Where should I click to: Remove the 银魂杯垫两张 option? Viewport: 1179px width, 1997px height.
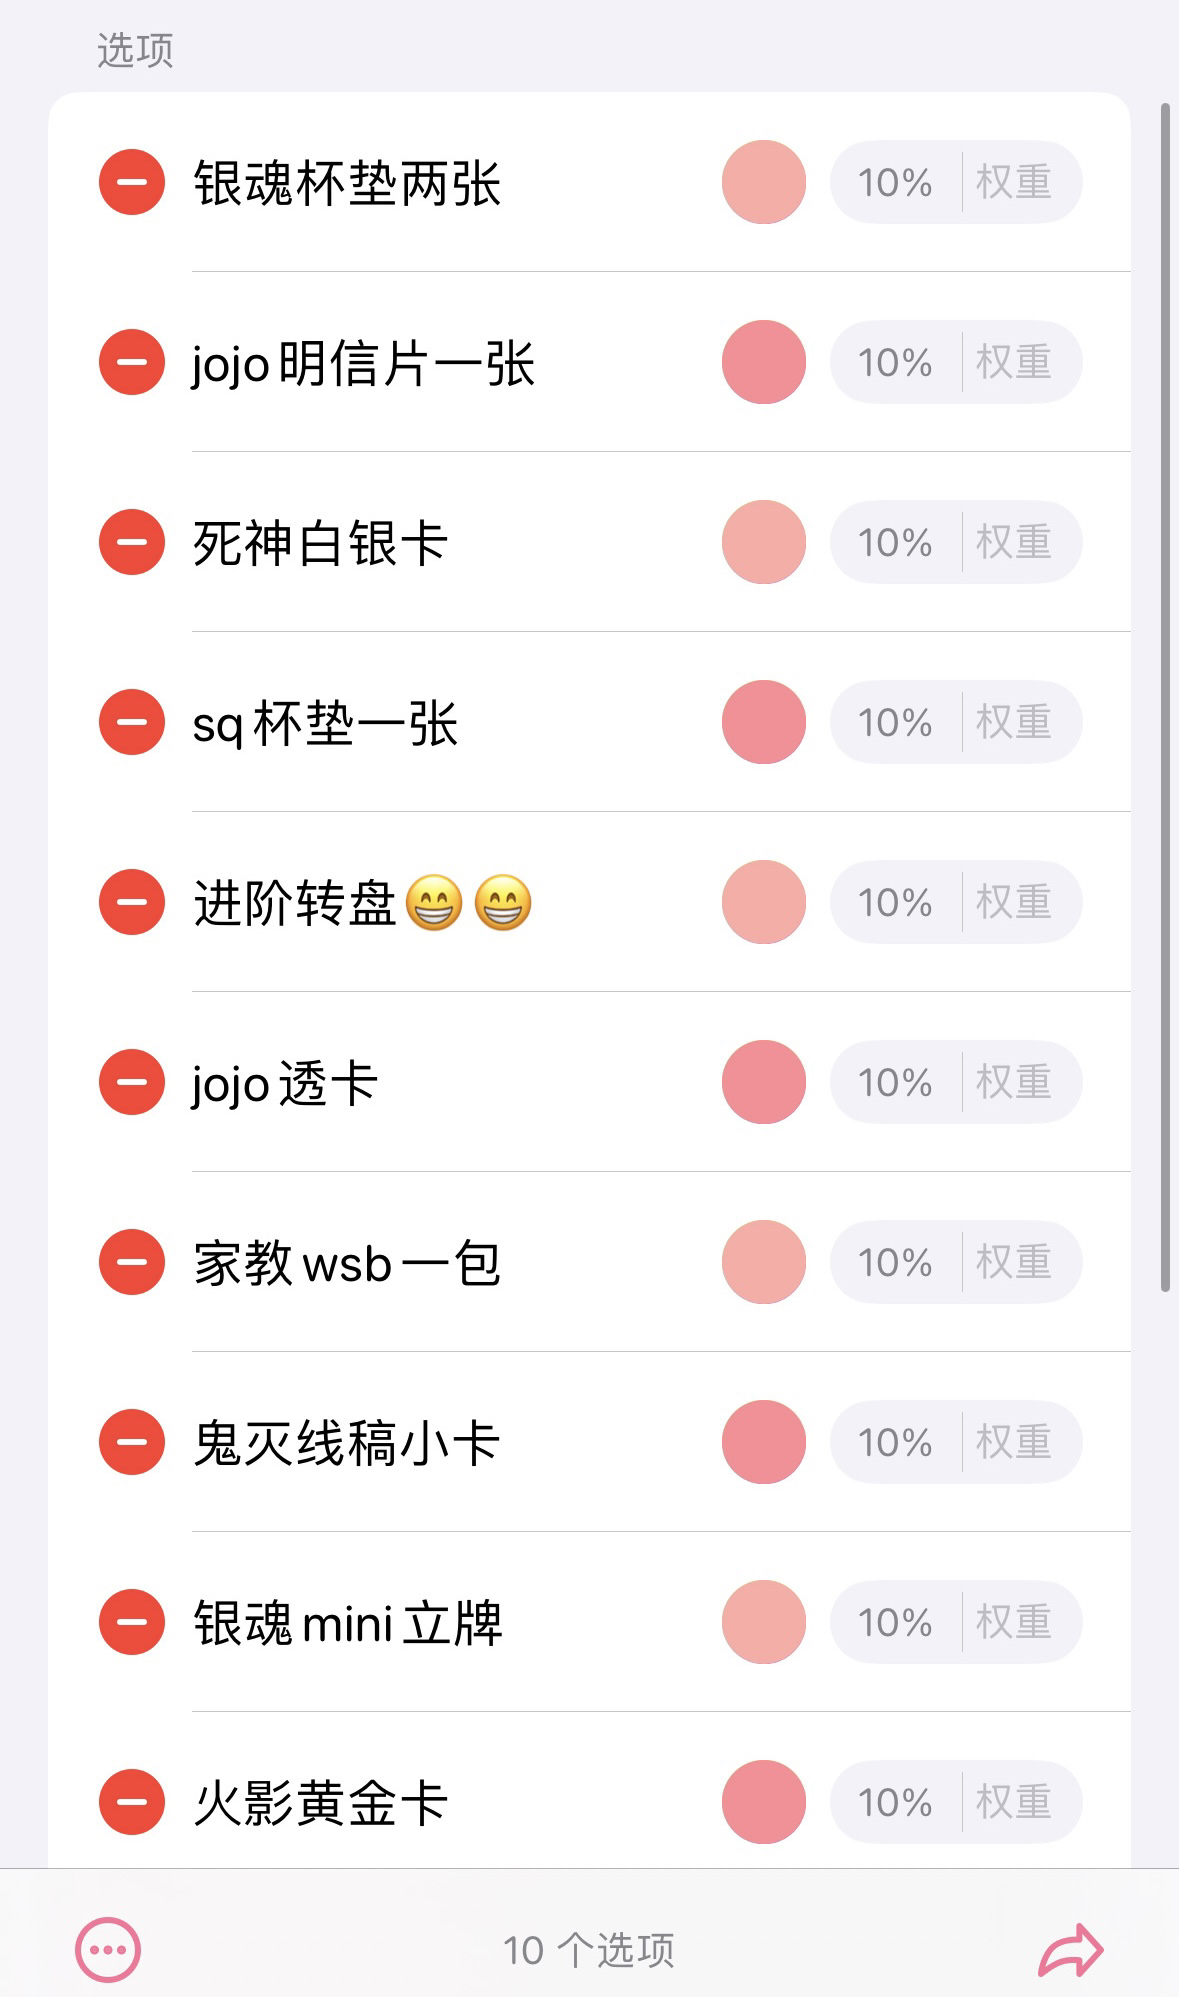pos(132,182)
